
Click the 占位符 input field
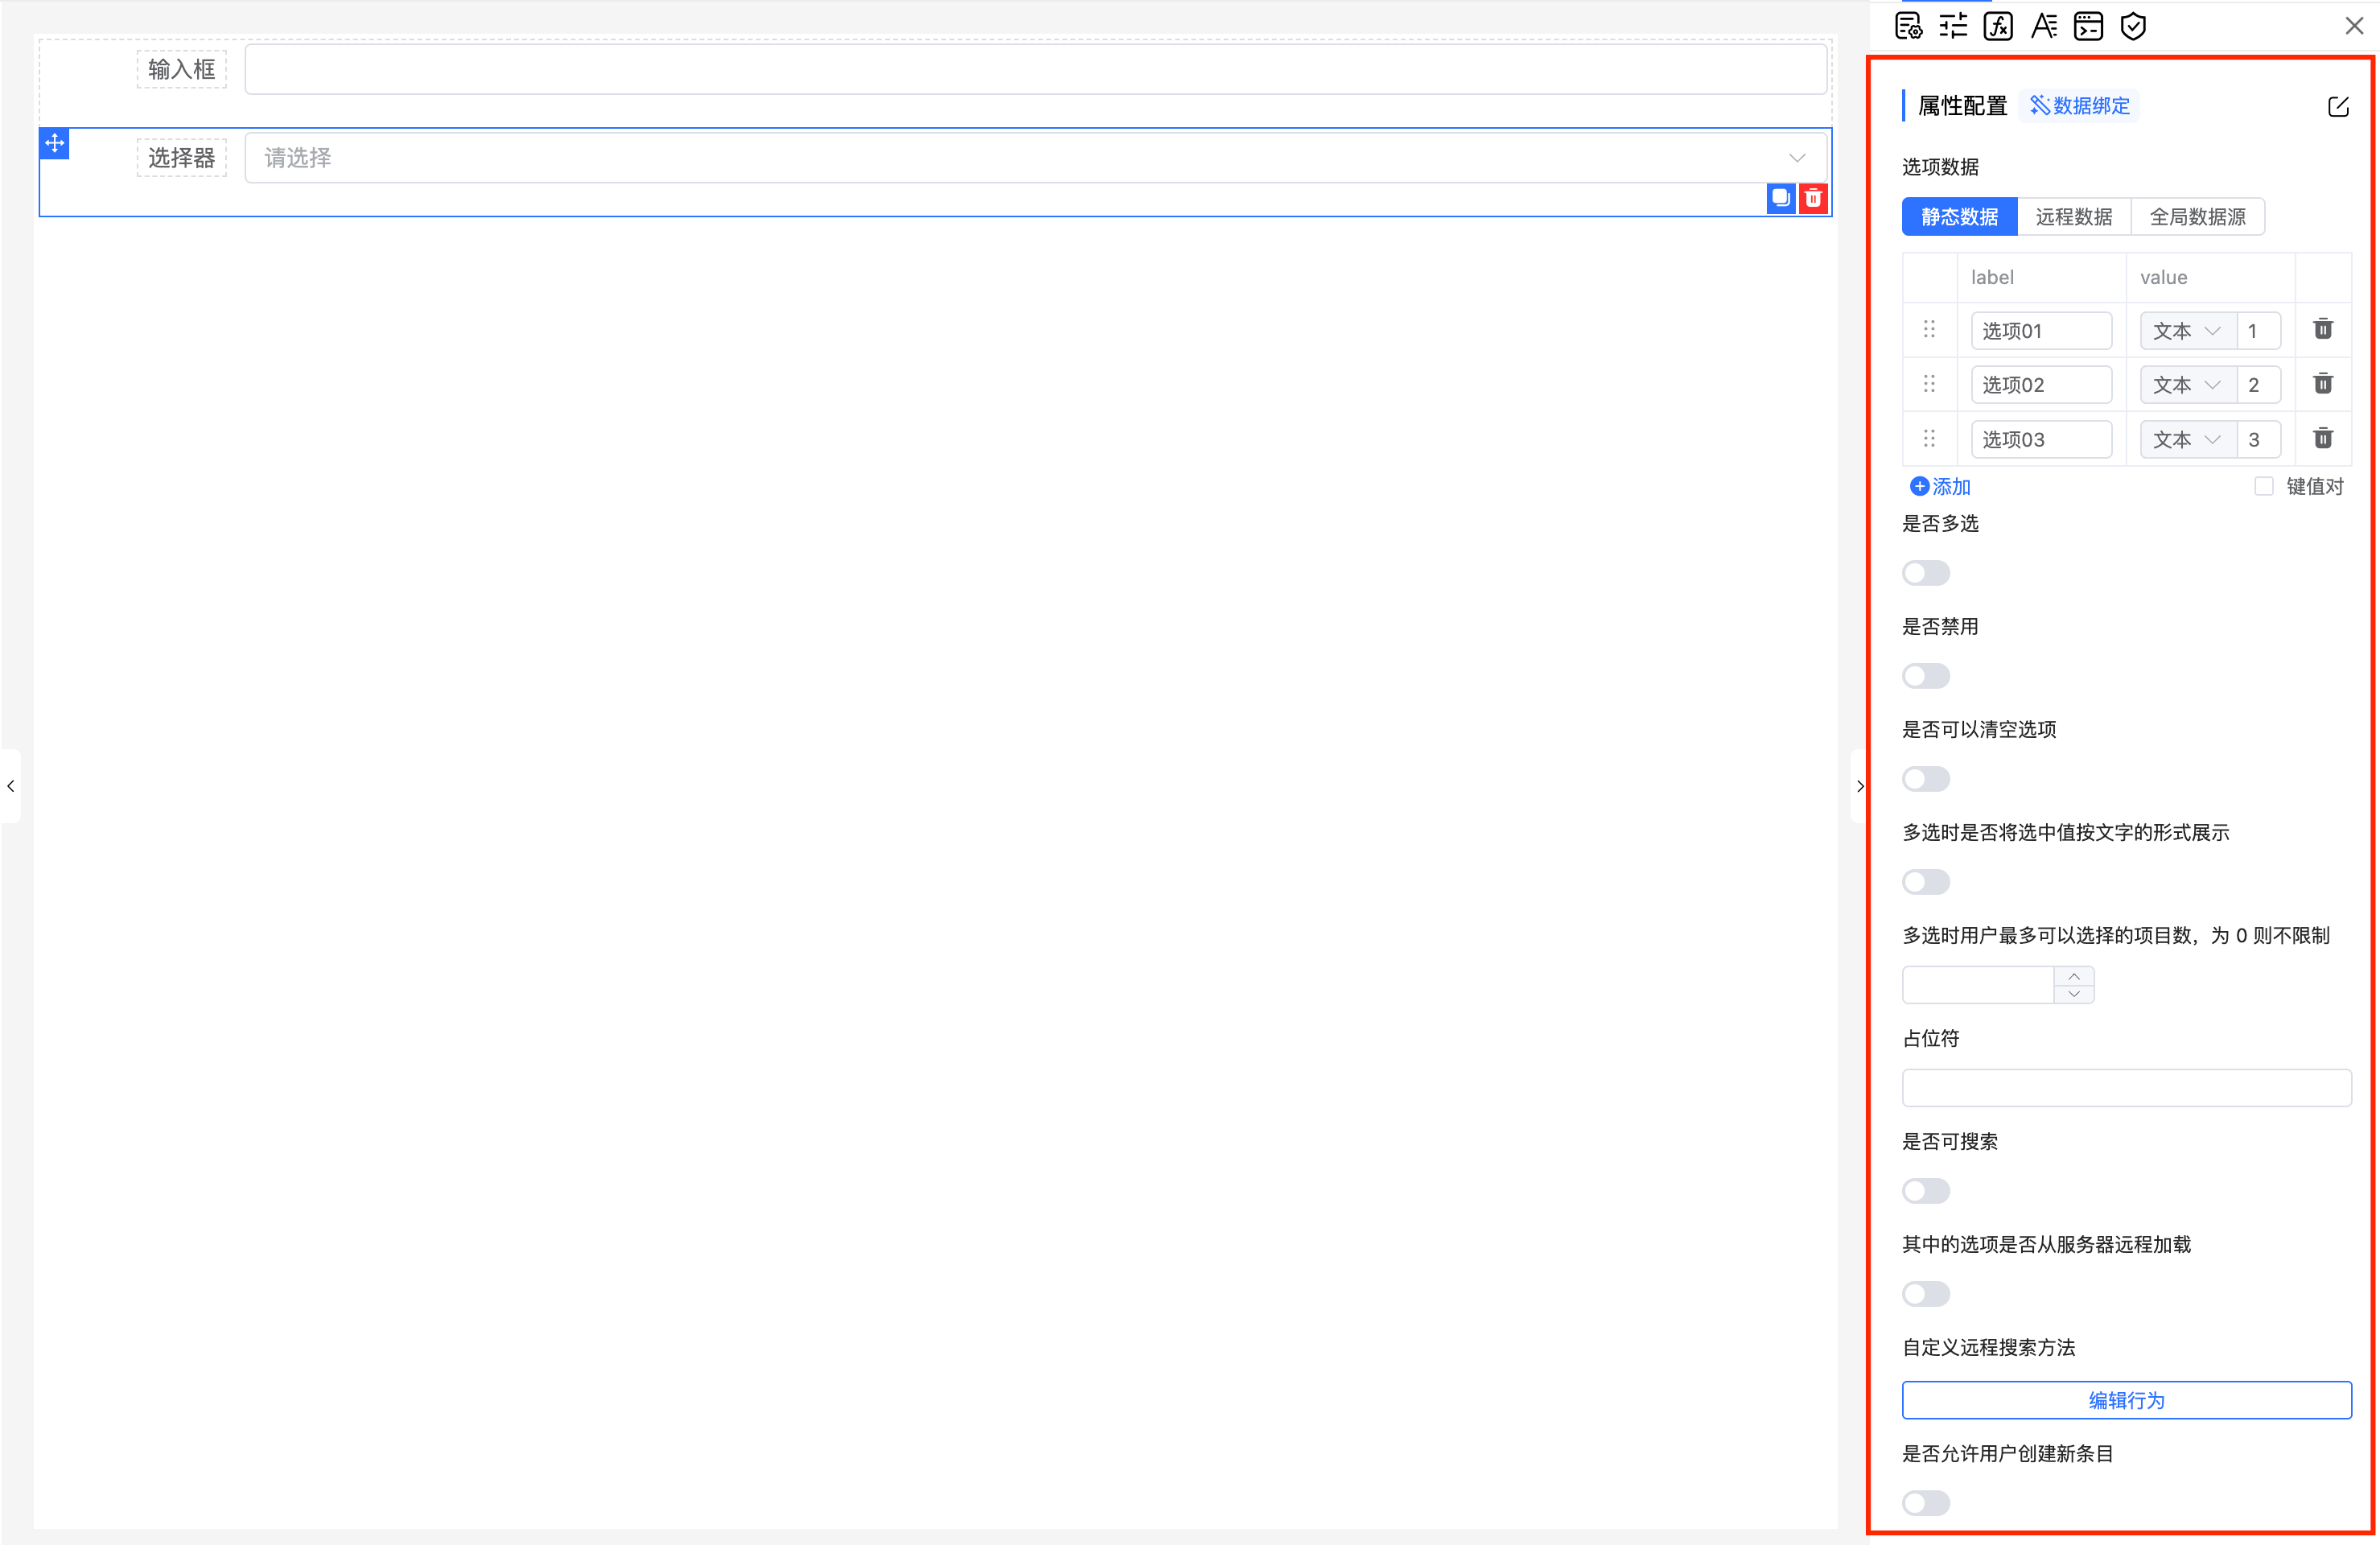click(x=2126, y=1088)
